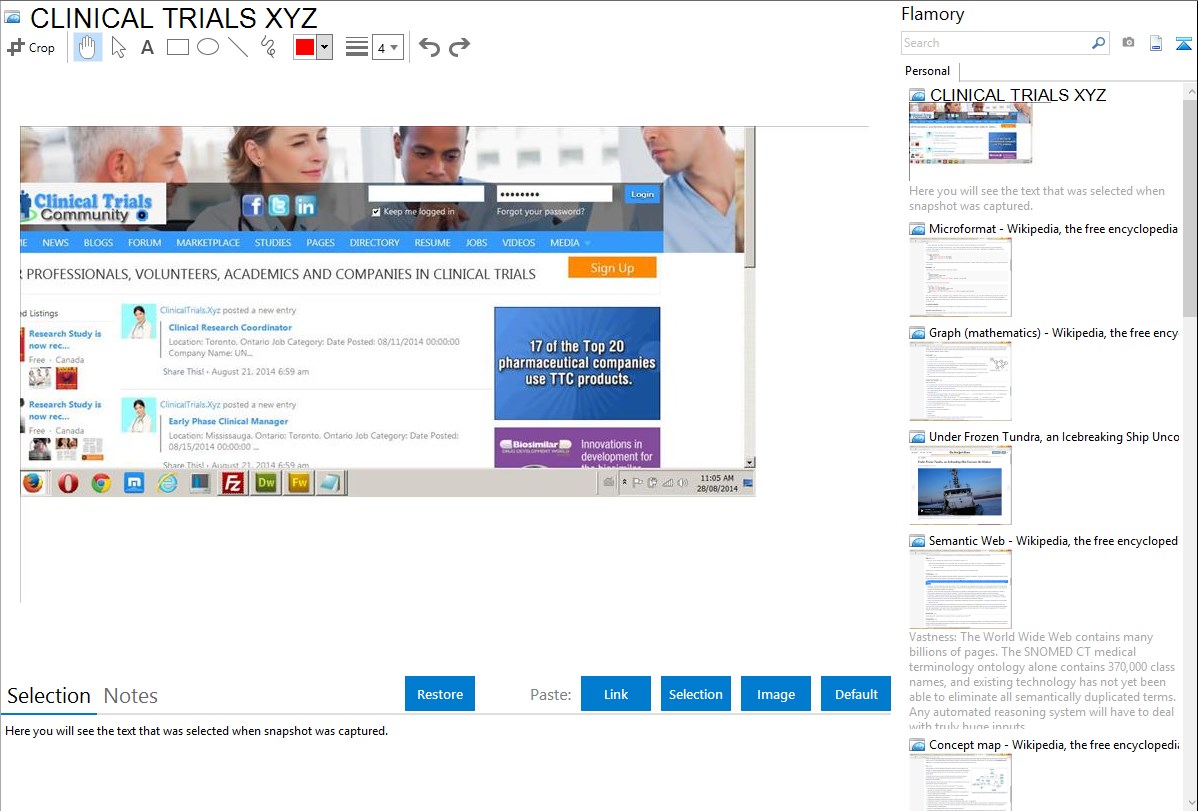Click the LinkedIn icon in the snapshot
Image resolution: width=1198 pixels, height=811 pixels.
point(305,206)
